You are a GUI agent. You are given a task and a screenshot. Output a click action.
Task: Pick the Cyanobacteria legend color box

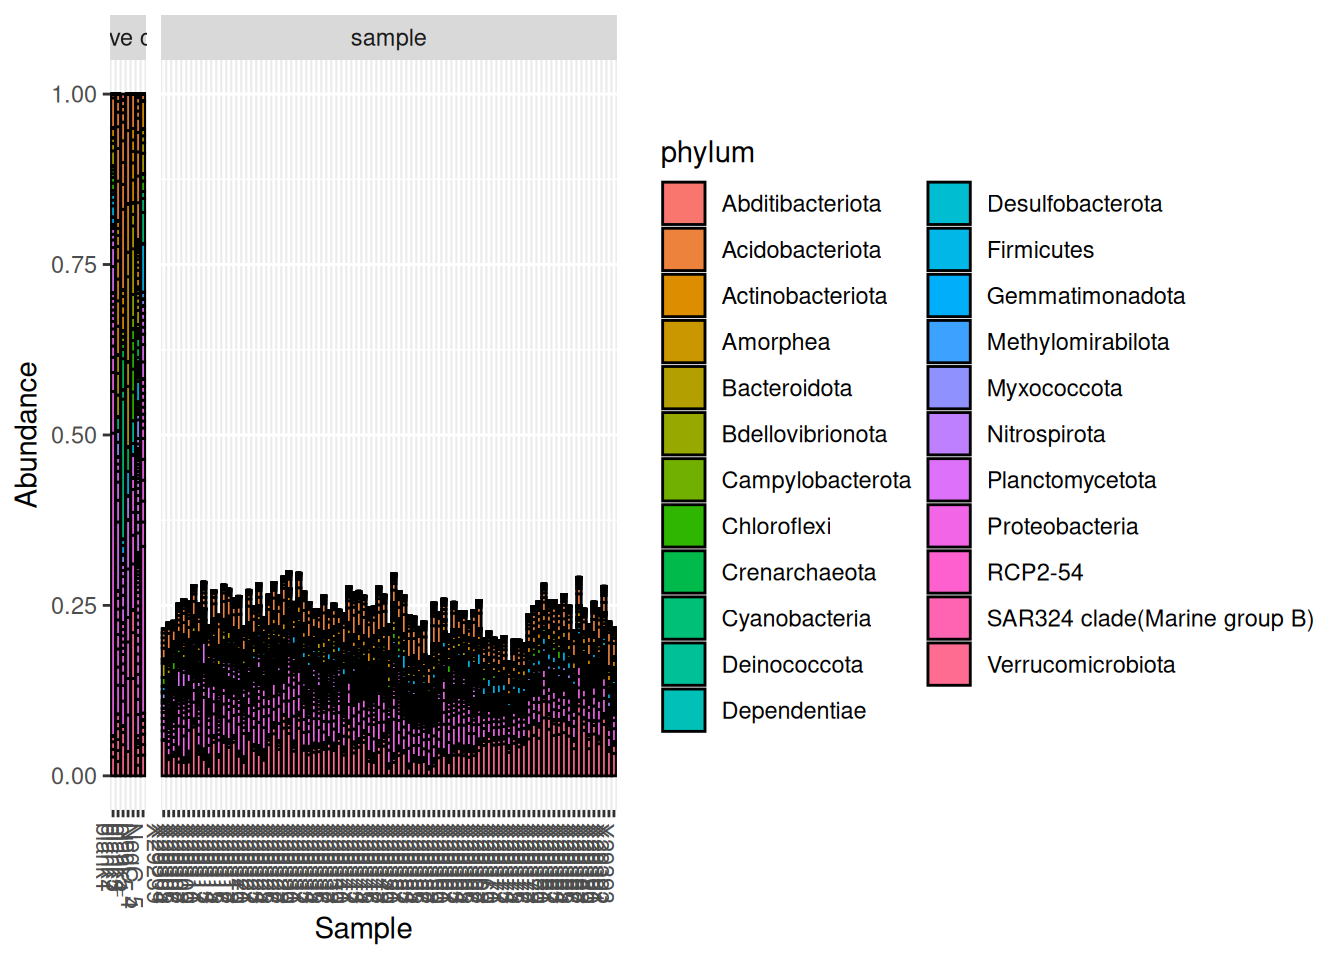pyautogui.click(x=683, y=618)
